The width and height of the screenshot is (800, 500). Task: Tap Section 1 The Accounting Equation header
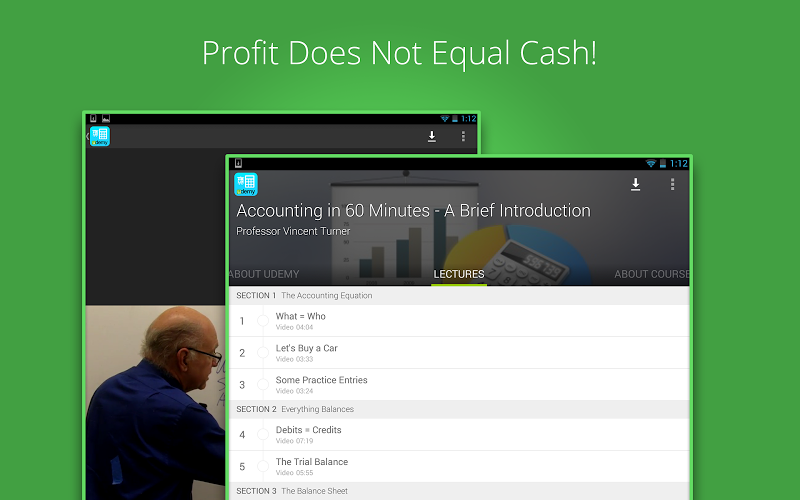tap(459, 295)
